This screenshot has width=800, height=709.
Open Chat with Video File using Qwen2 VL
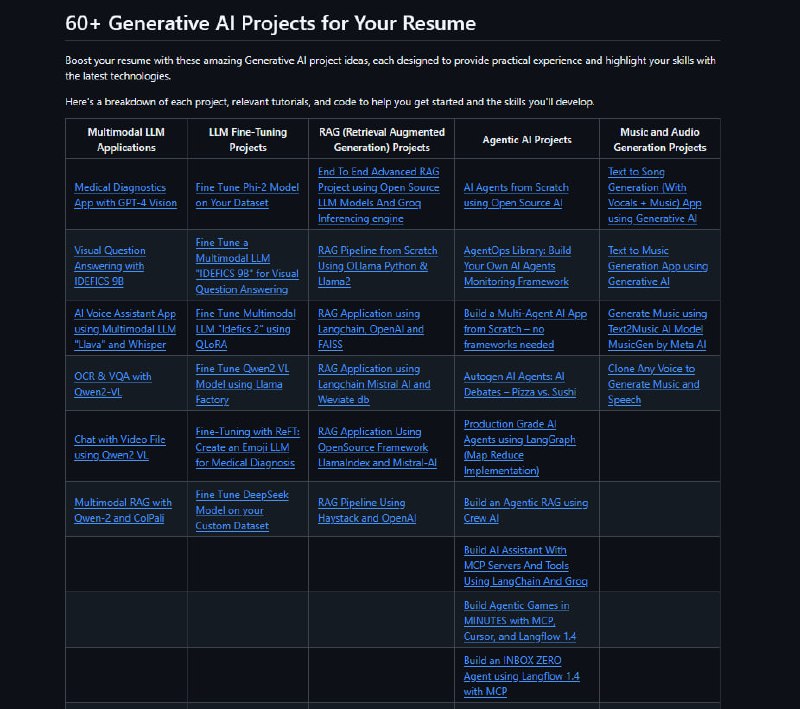click(120, 447)
